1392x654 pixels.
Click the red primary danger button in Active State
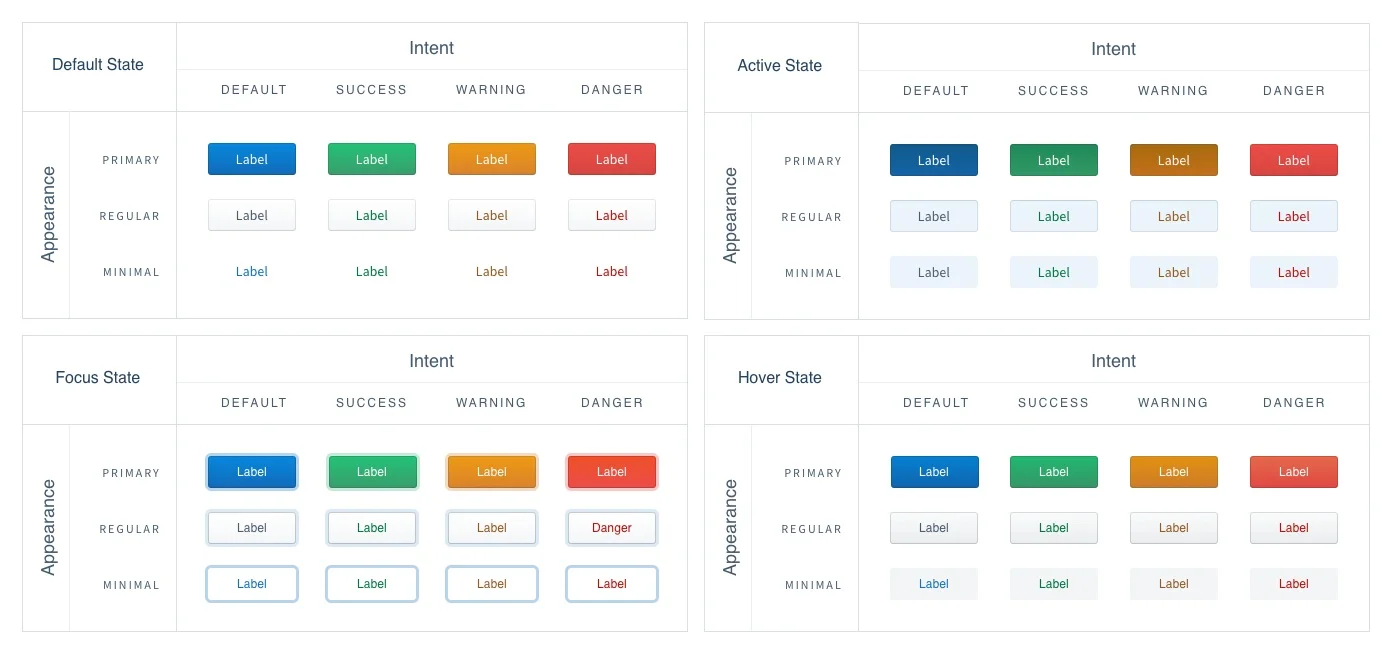click(x=1294, y=160)
